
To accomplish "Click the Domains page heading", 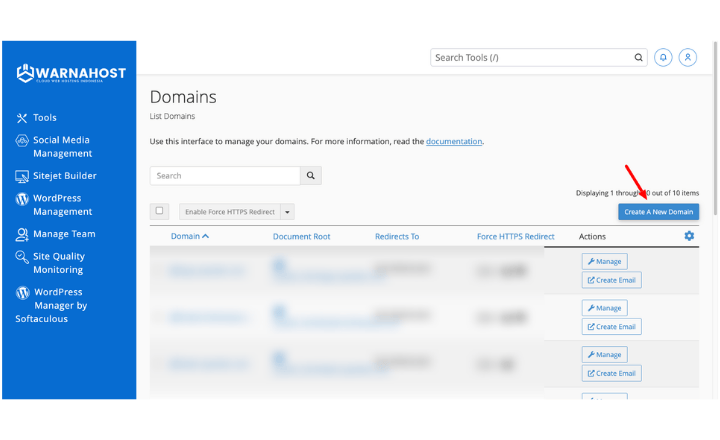I will tap(183, 97).
